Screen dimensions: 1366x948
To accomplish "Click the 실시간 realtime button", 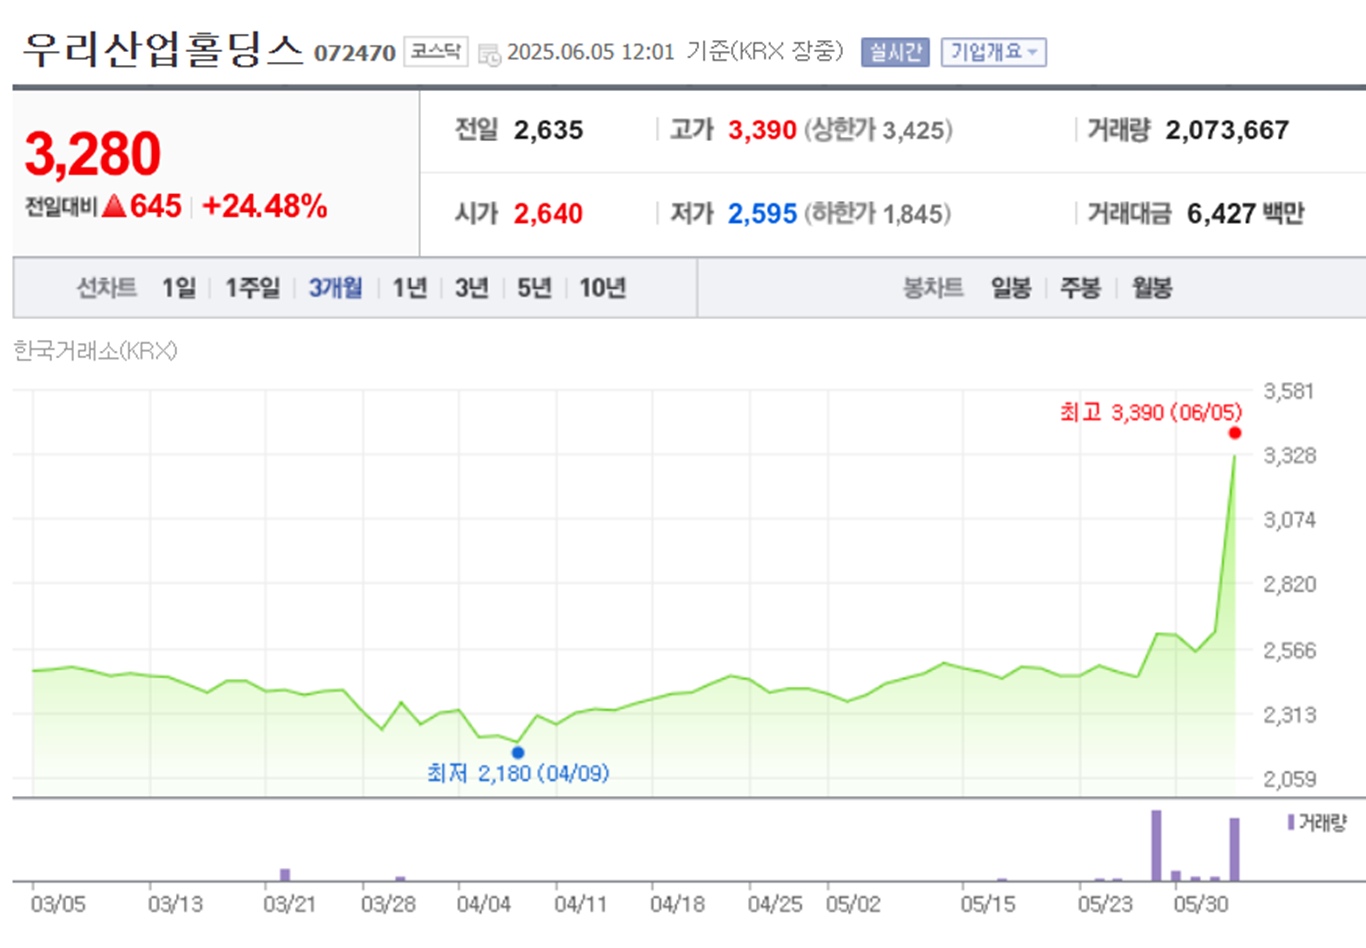I will [895, 52].
